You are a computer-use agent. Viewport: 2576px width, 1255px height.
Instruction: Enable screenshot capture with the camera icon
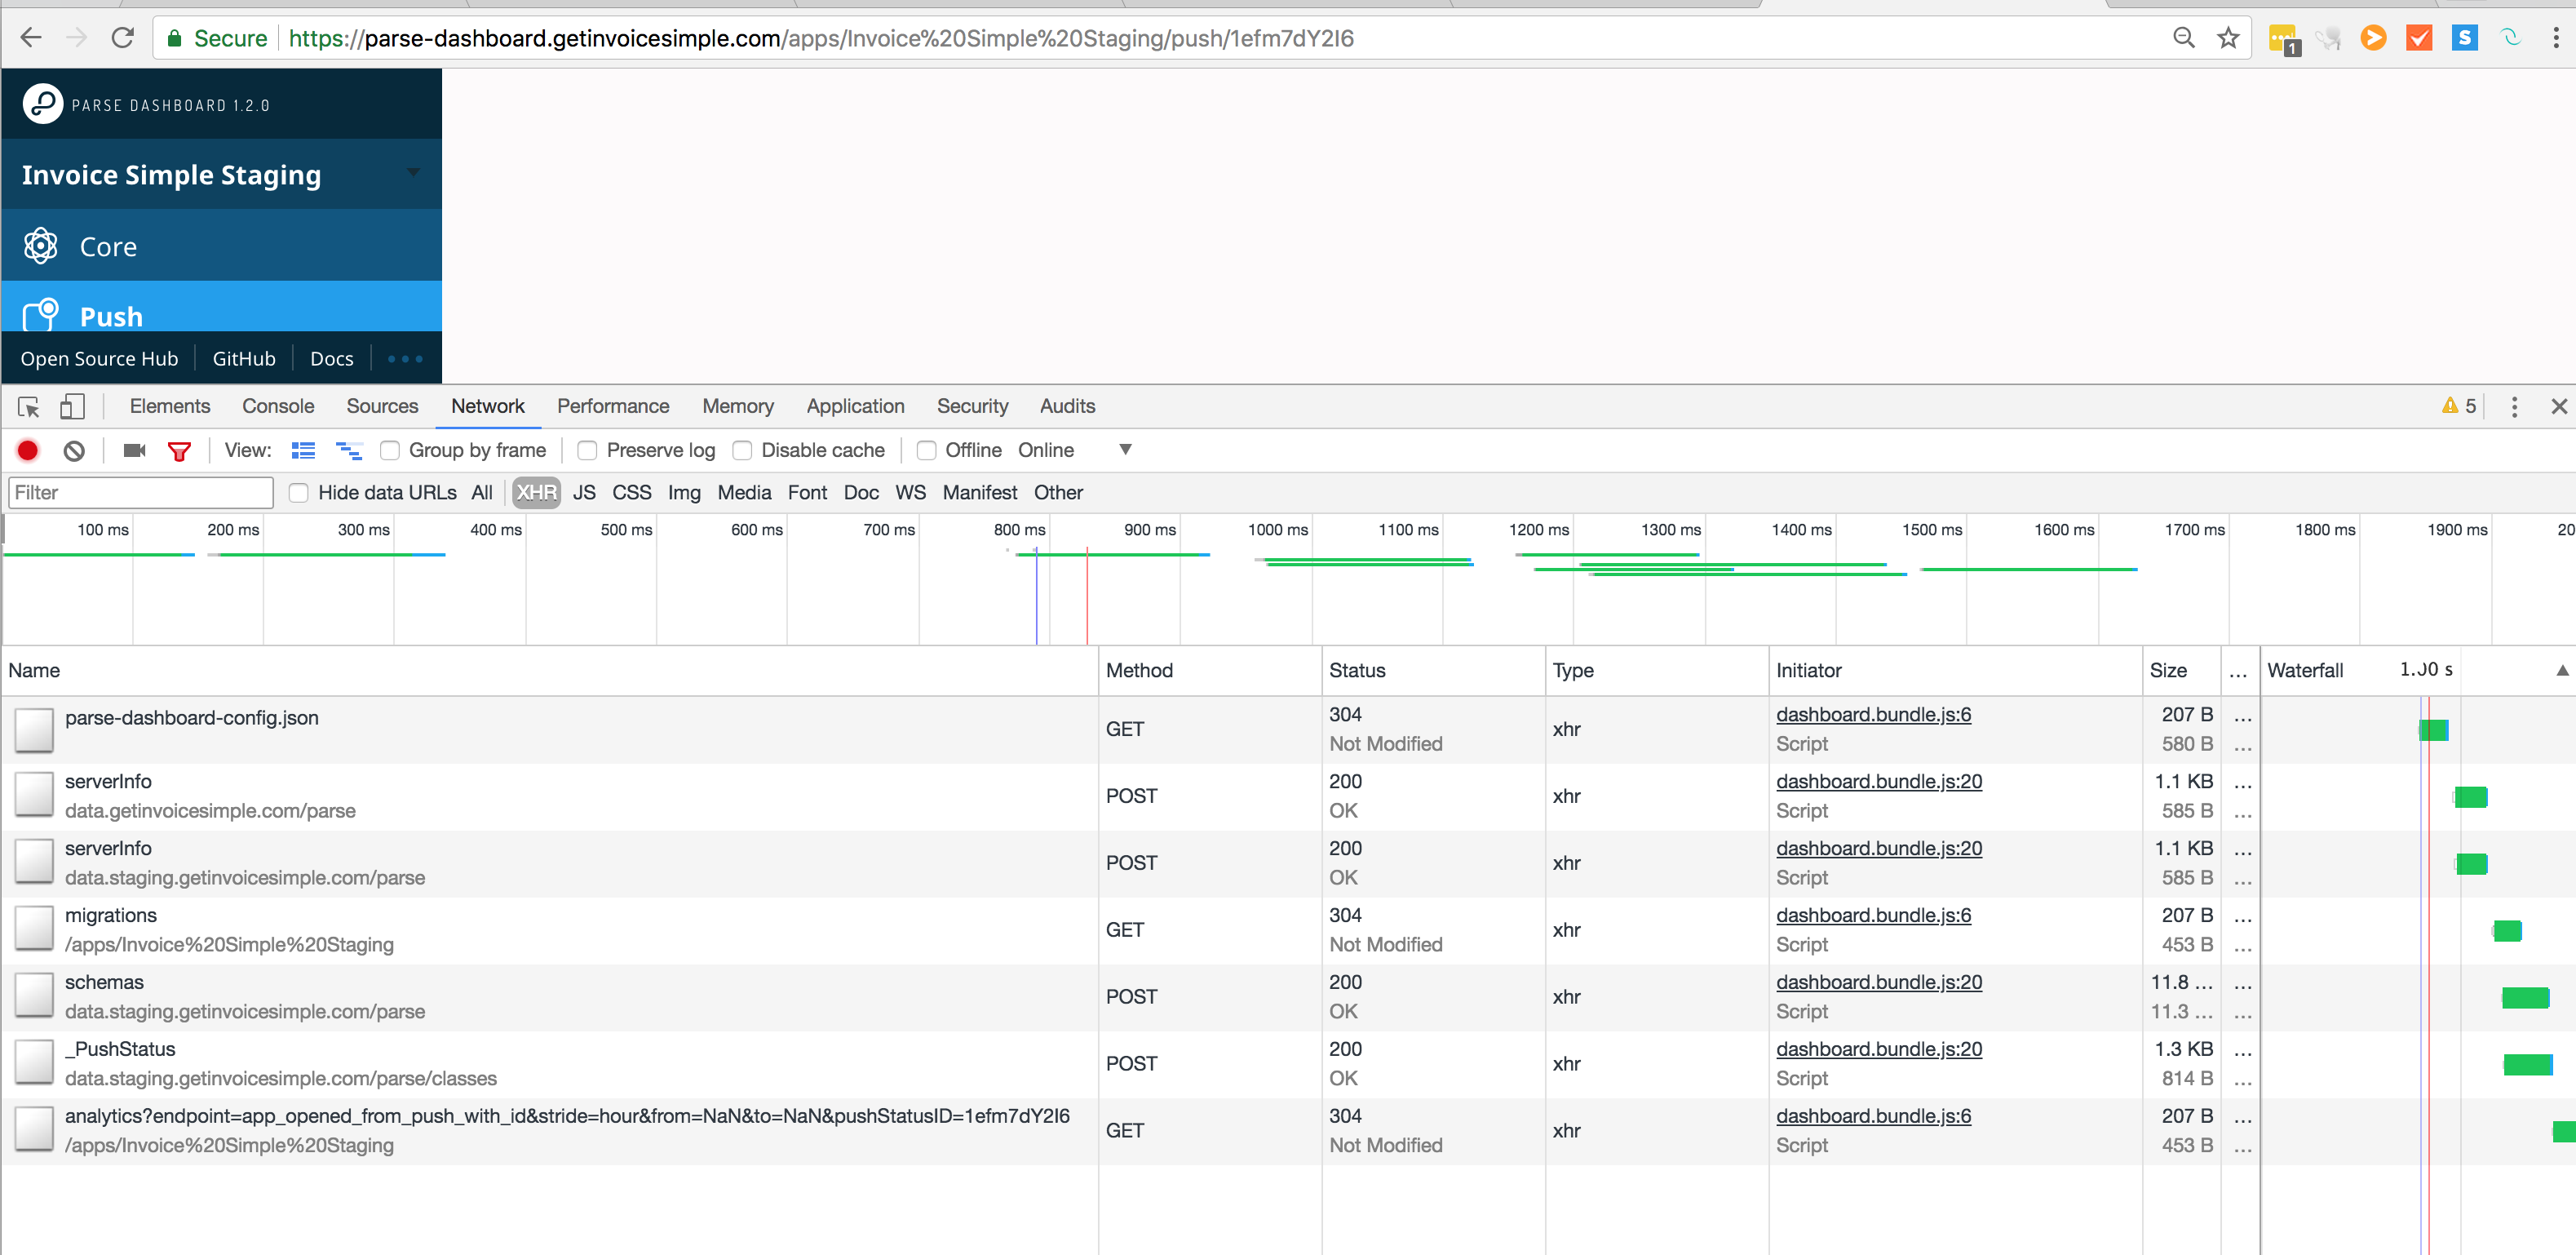(133, 450)
